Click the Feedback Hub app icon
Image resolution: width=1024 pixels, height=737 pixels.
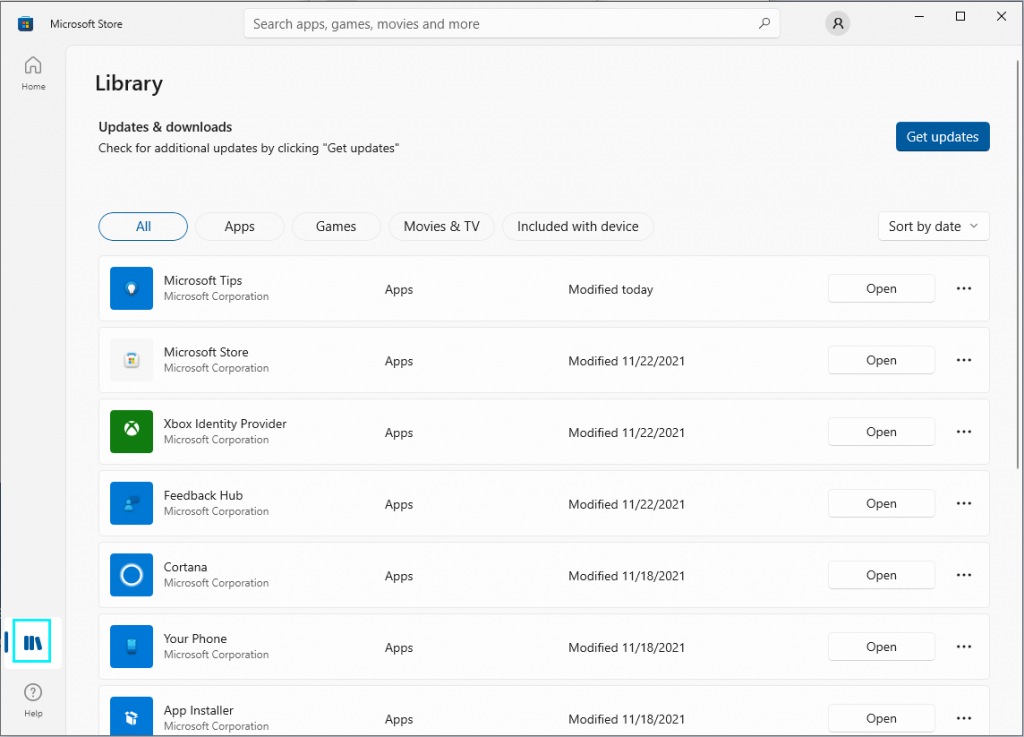pyautogui.click(x=131, y=503)
